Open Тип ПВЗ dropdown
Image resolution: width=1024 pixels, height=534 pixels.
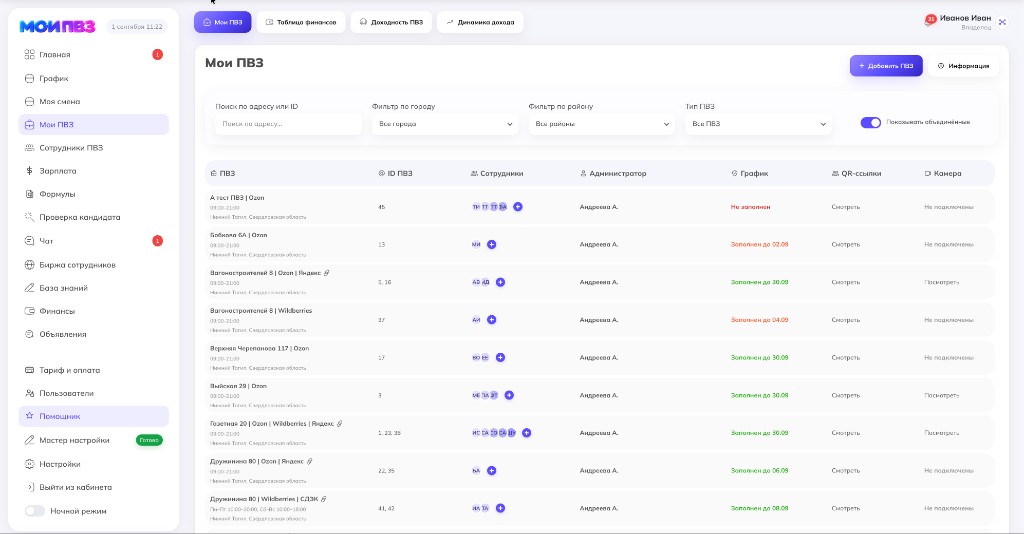758,124
